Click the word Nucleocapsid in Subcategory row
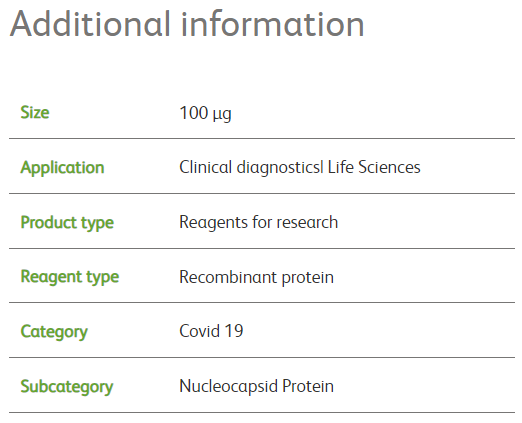The width and height of the screenshot is (522, 423). [x=228, y=387]
